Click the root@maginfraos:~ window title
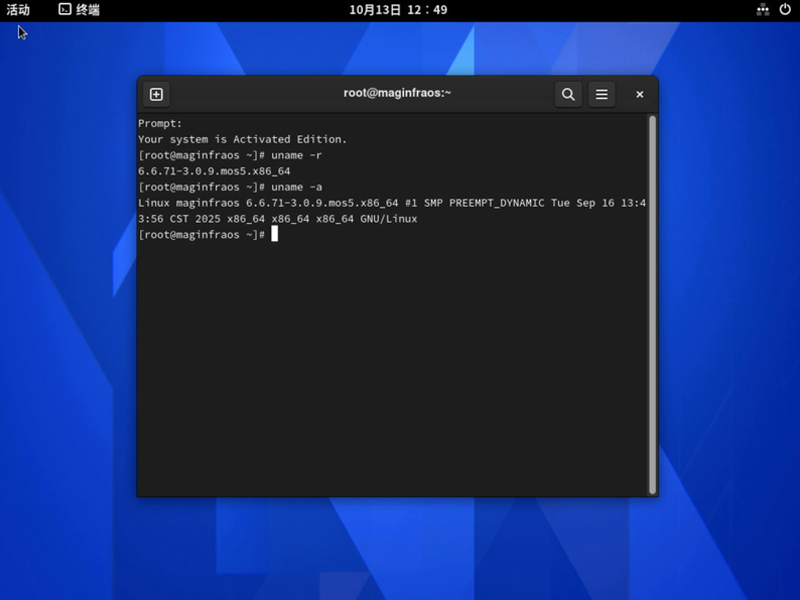The height and width of the screenshot is (600, 800). [x=397, y=93]
